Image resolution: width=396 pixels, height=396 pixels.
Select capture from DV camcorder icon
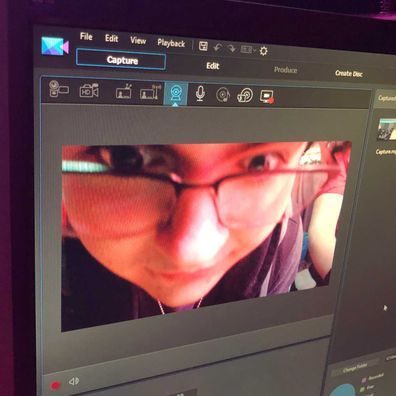pyautogui.click(x=58, y=89)
